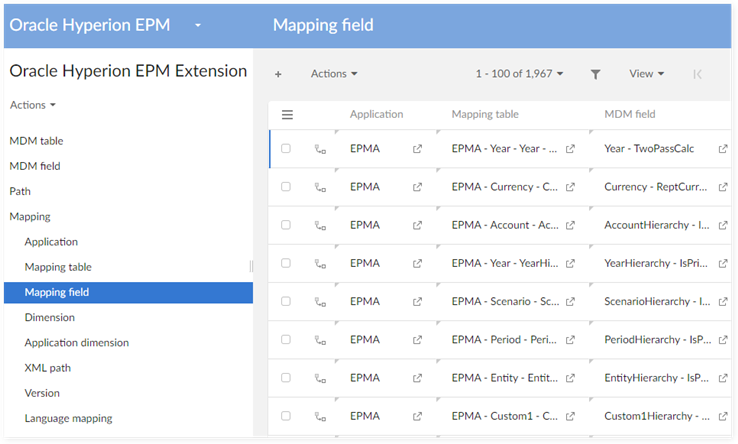The image size is (738, 444).
Task: Tick the checkbox for the Year - TwoPassCalc row
Action: click(286, 149)
